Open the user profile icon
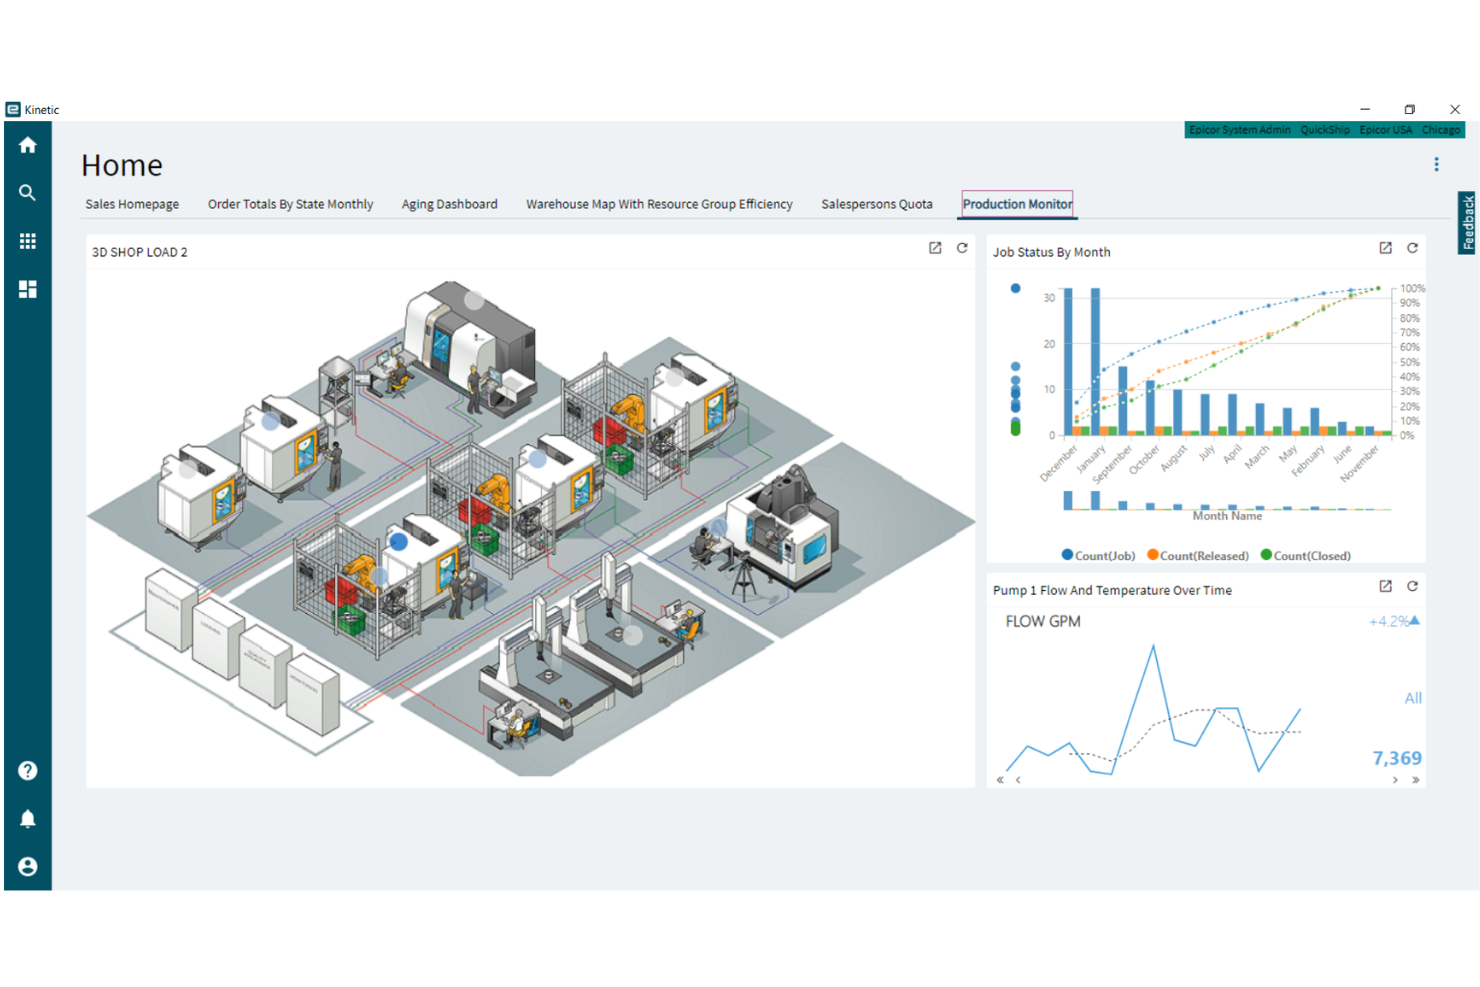 [x=27, y=866]
